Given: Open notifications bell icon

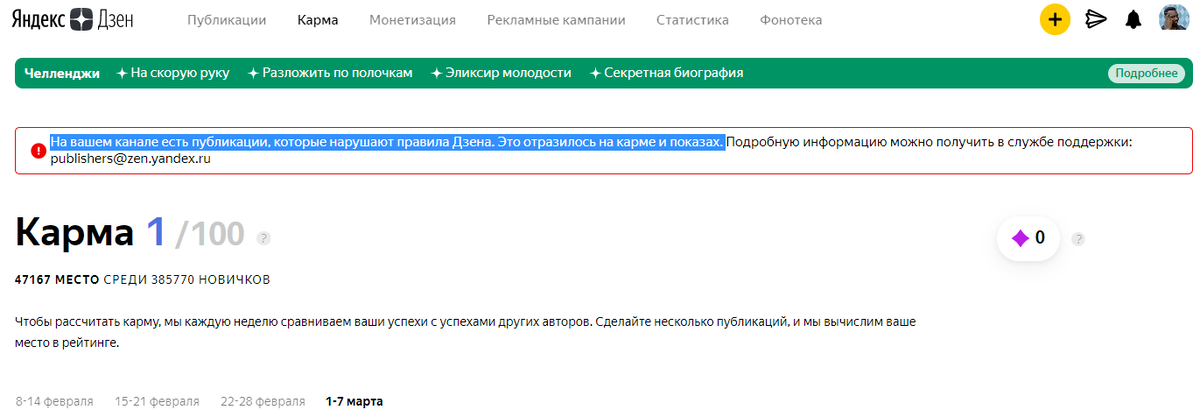Looking at the screenshot, I should coord(1133,19).
